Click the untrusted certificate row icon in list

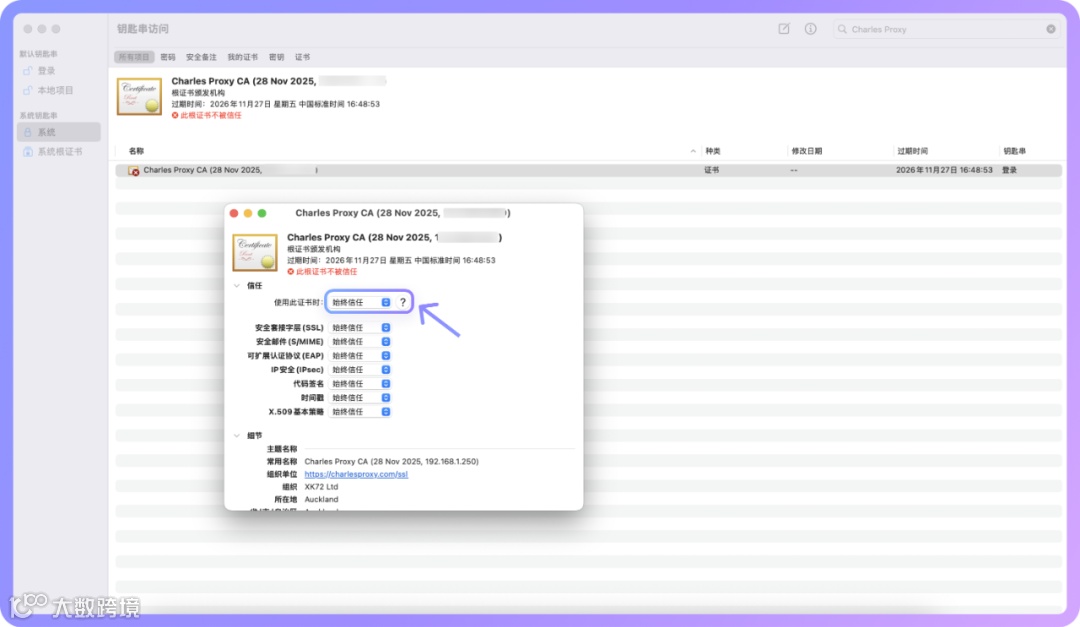click(x=134, y=170)
